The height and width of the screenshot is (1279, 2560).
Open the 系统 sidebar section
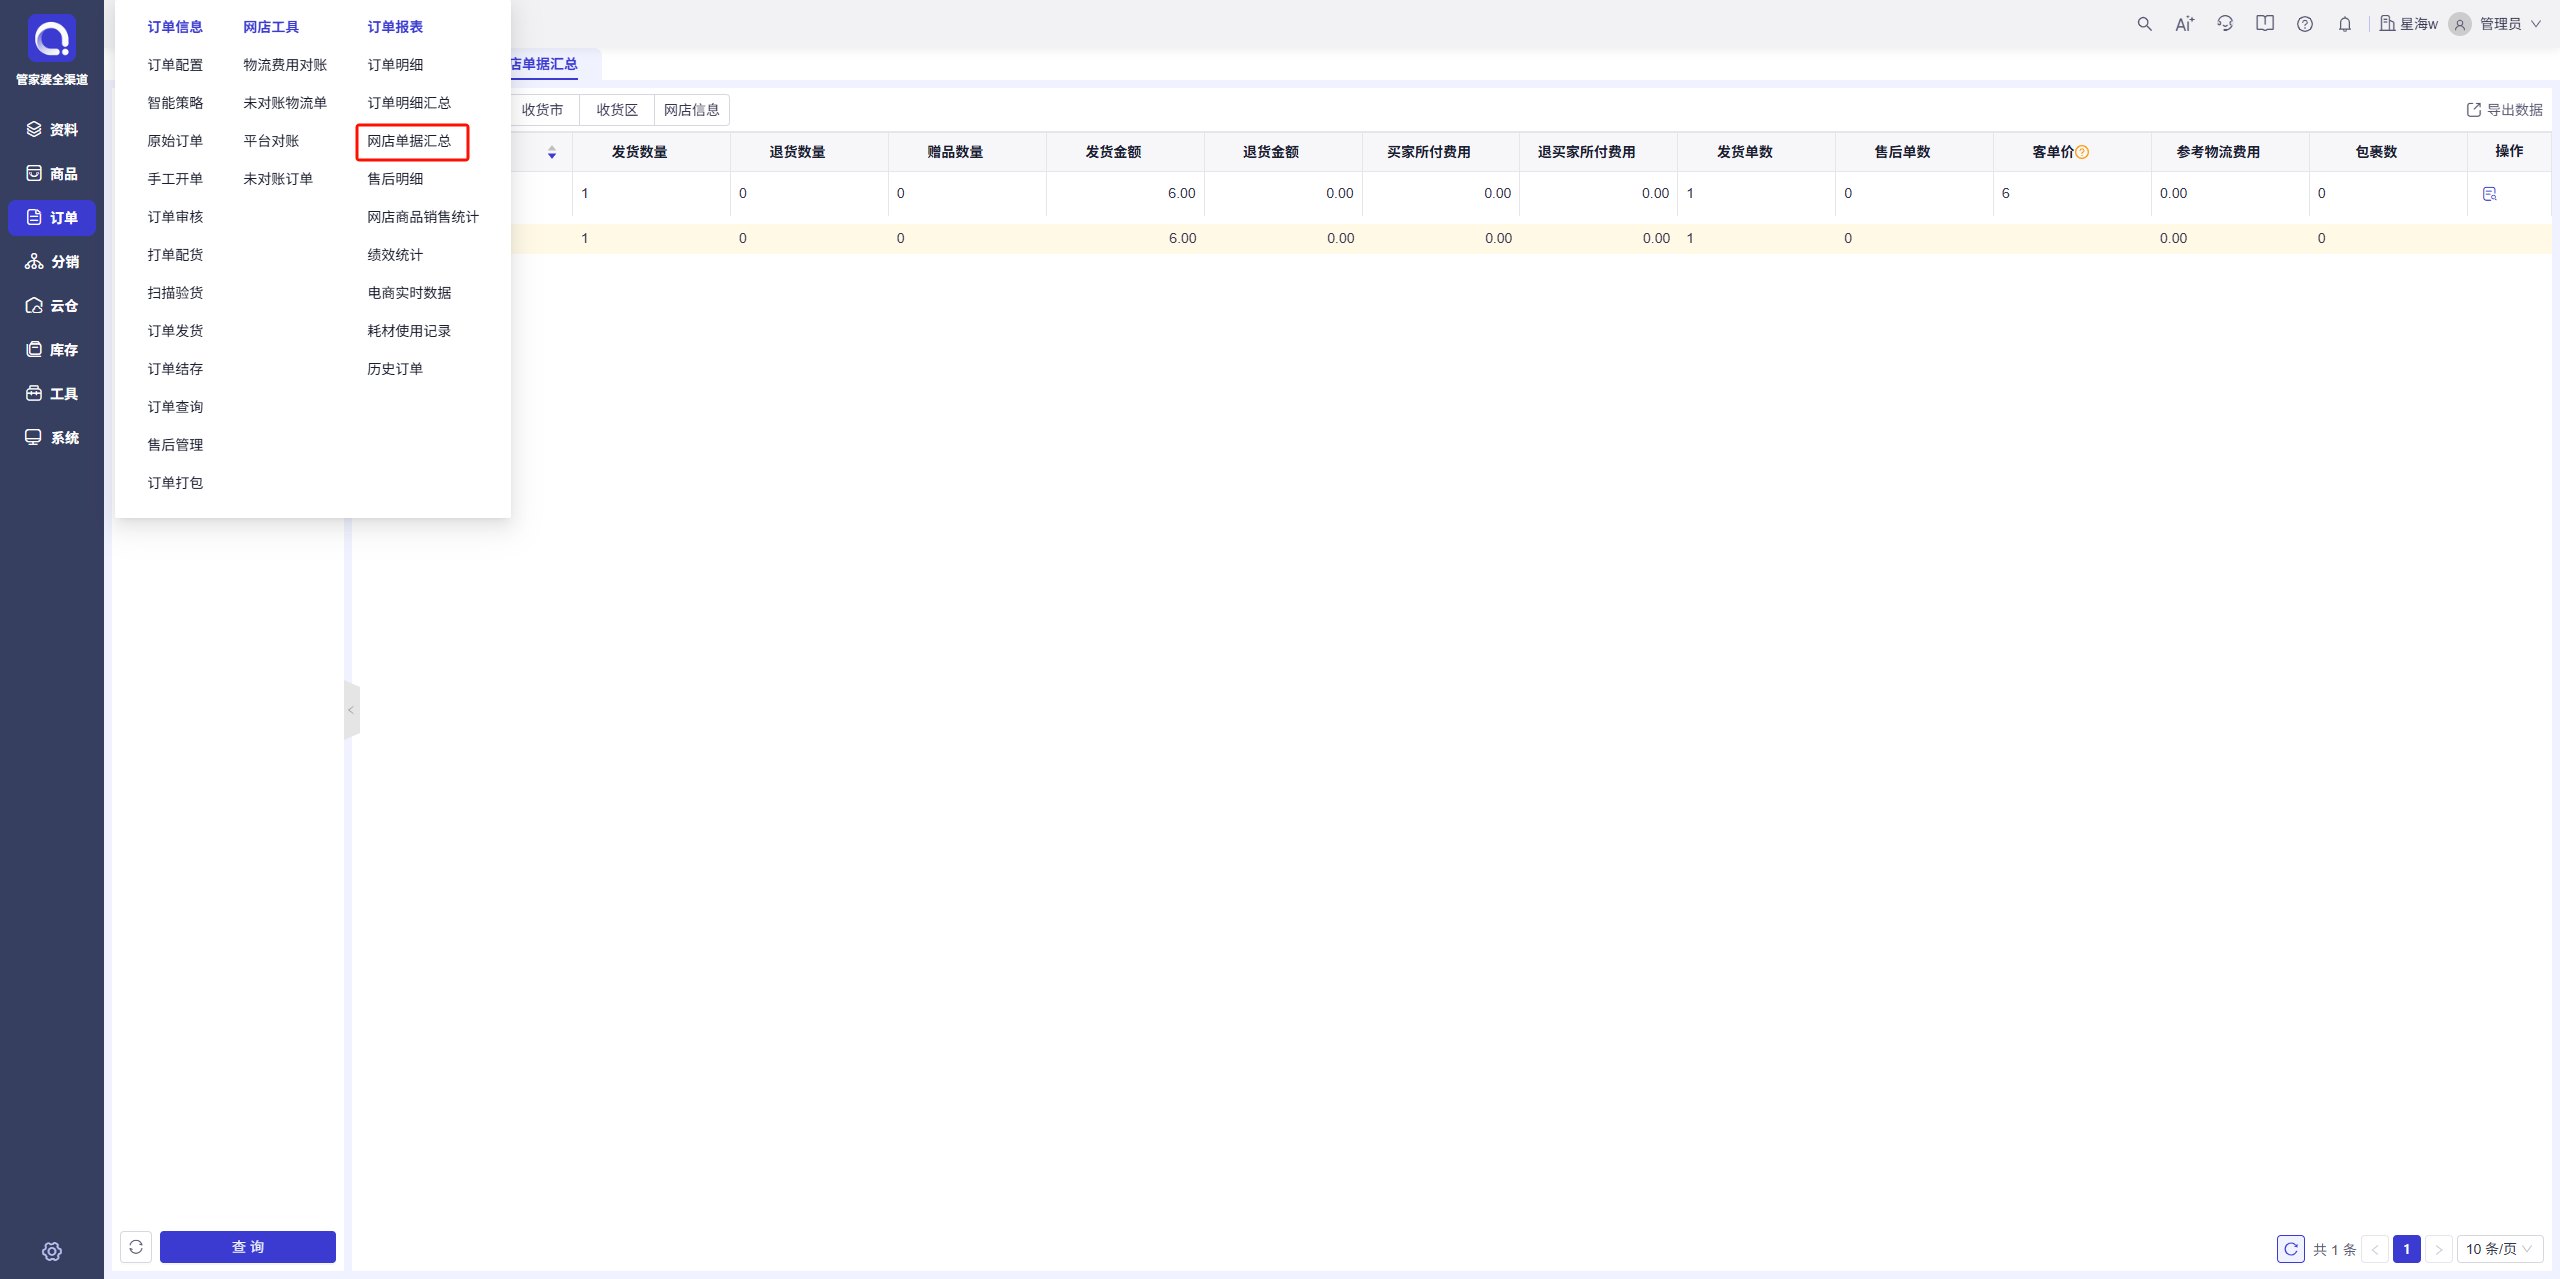[52, 437]
